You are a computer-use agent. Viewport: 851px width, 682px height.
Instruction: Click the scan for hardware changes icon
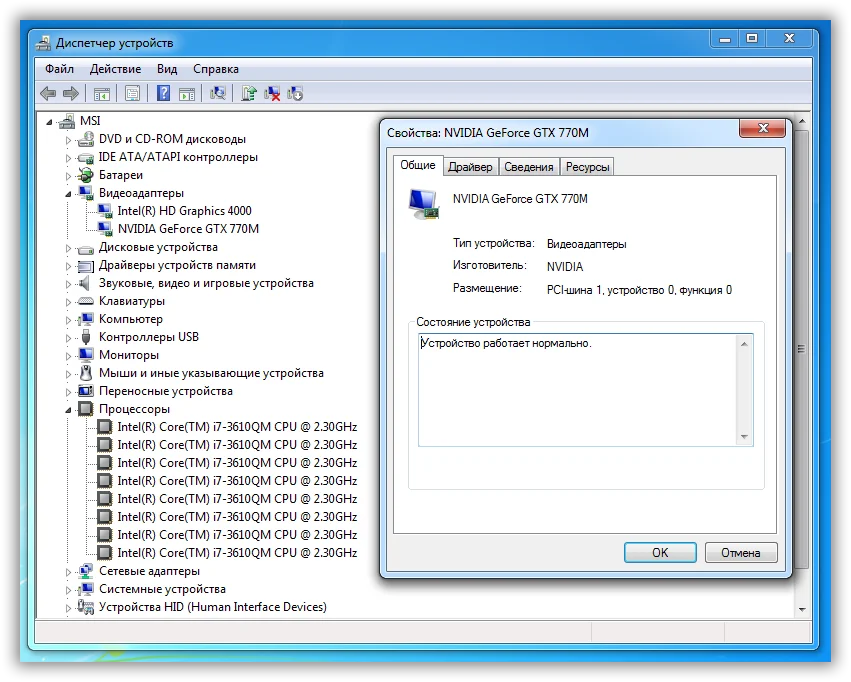218,93
